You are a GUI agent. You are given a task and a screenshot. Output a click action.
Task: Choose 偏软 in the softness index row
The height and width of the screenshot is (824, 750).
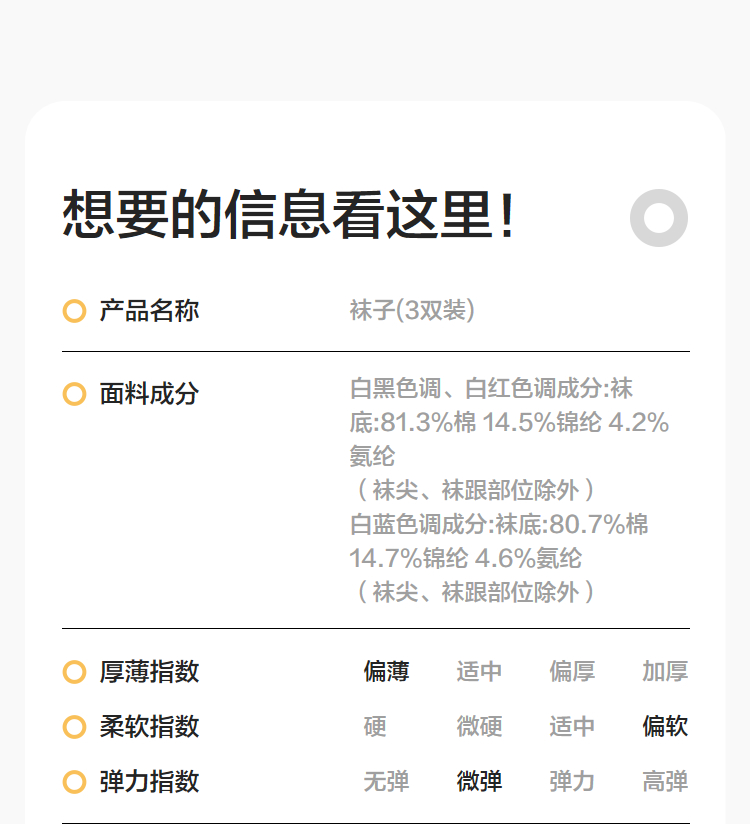[x=665, y=727]
